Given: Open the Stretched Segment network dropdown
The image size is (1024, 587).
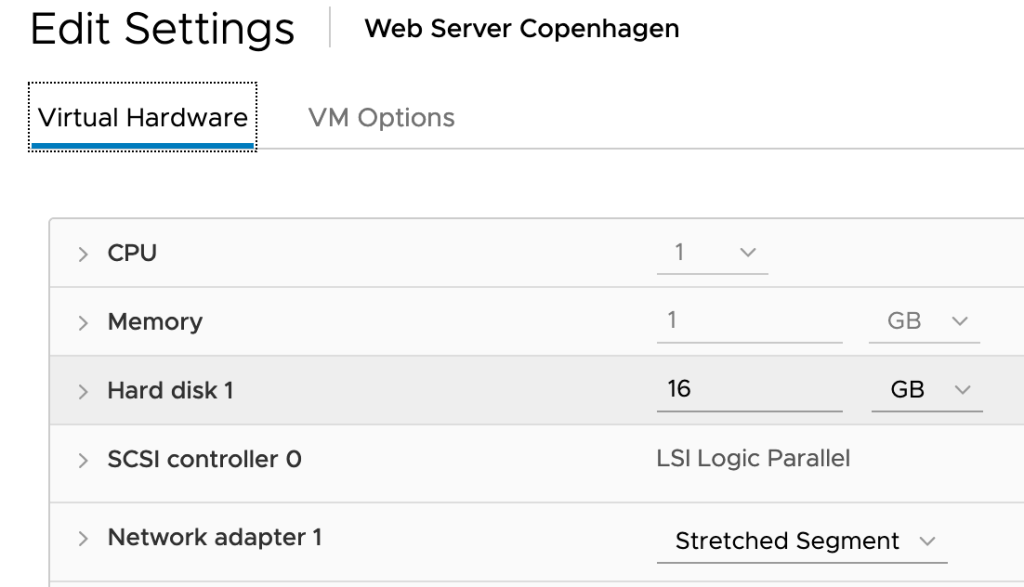Looking at the screenshot, I should tap(804, 541).
